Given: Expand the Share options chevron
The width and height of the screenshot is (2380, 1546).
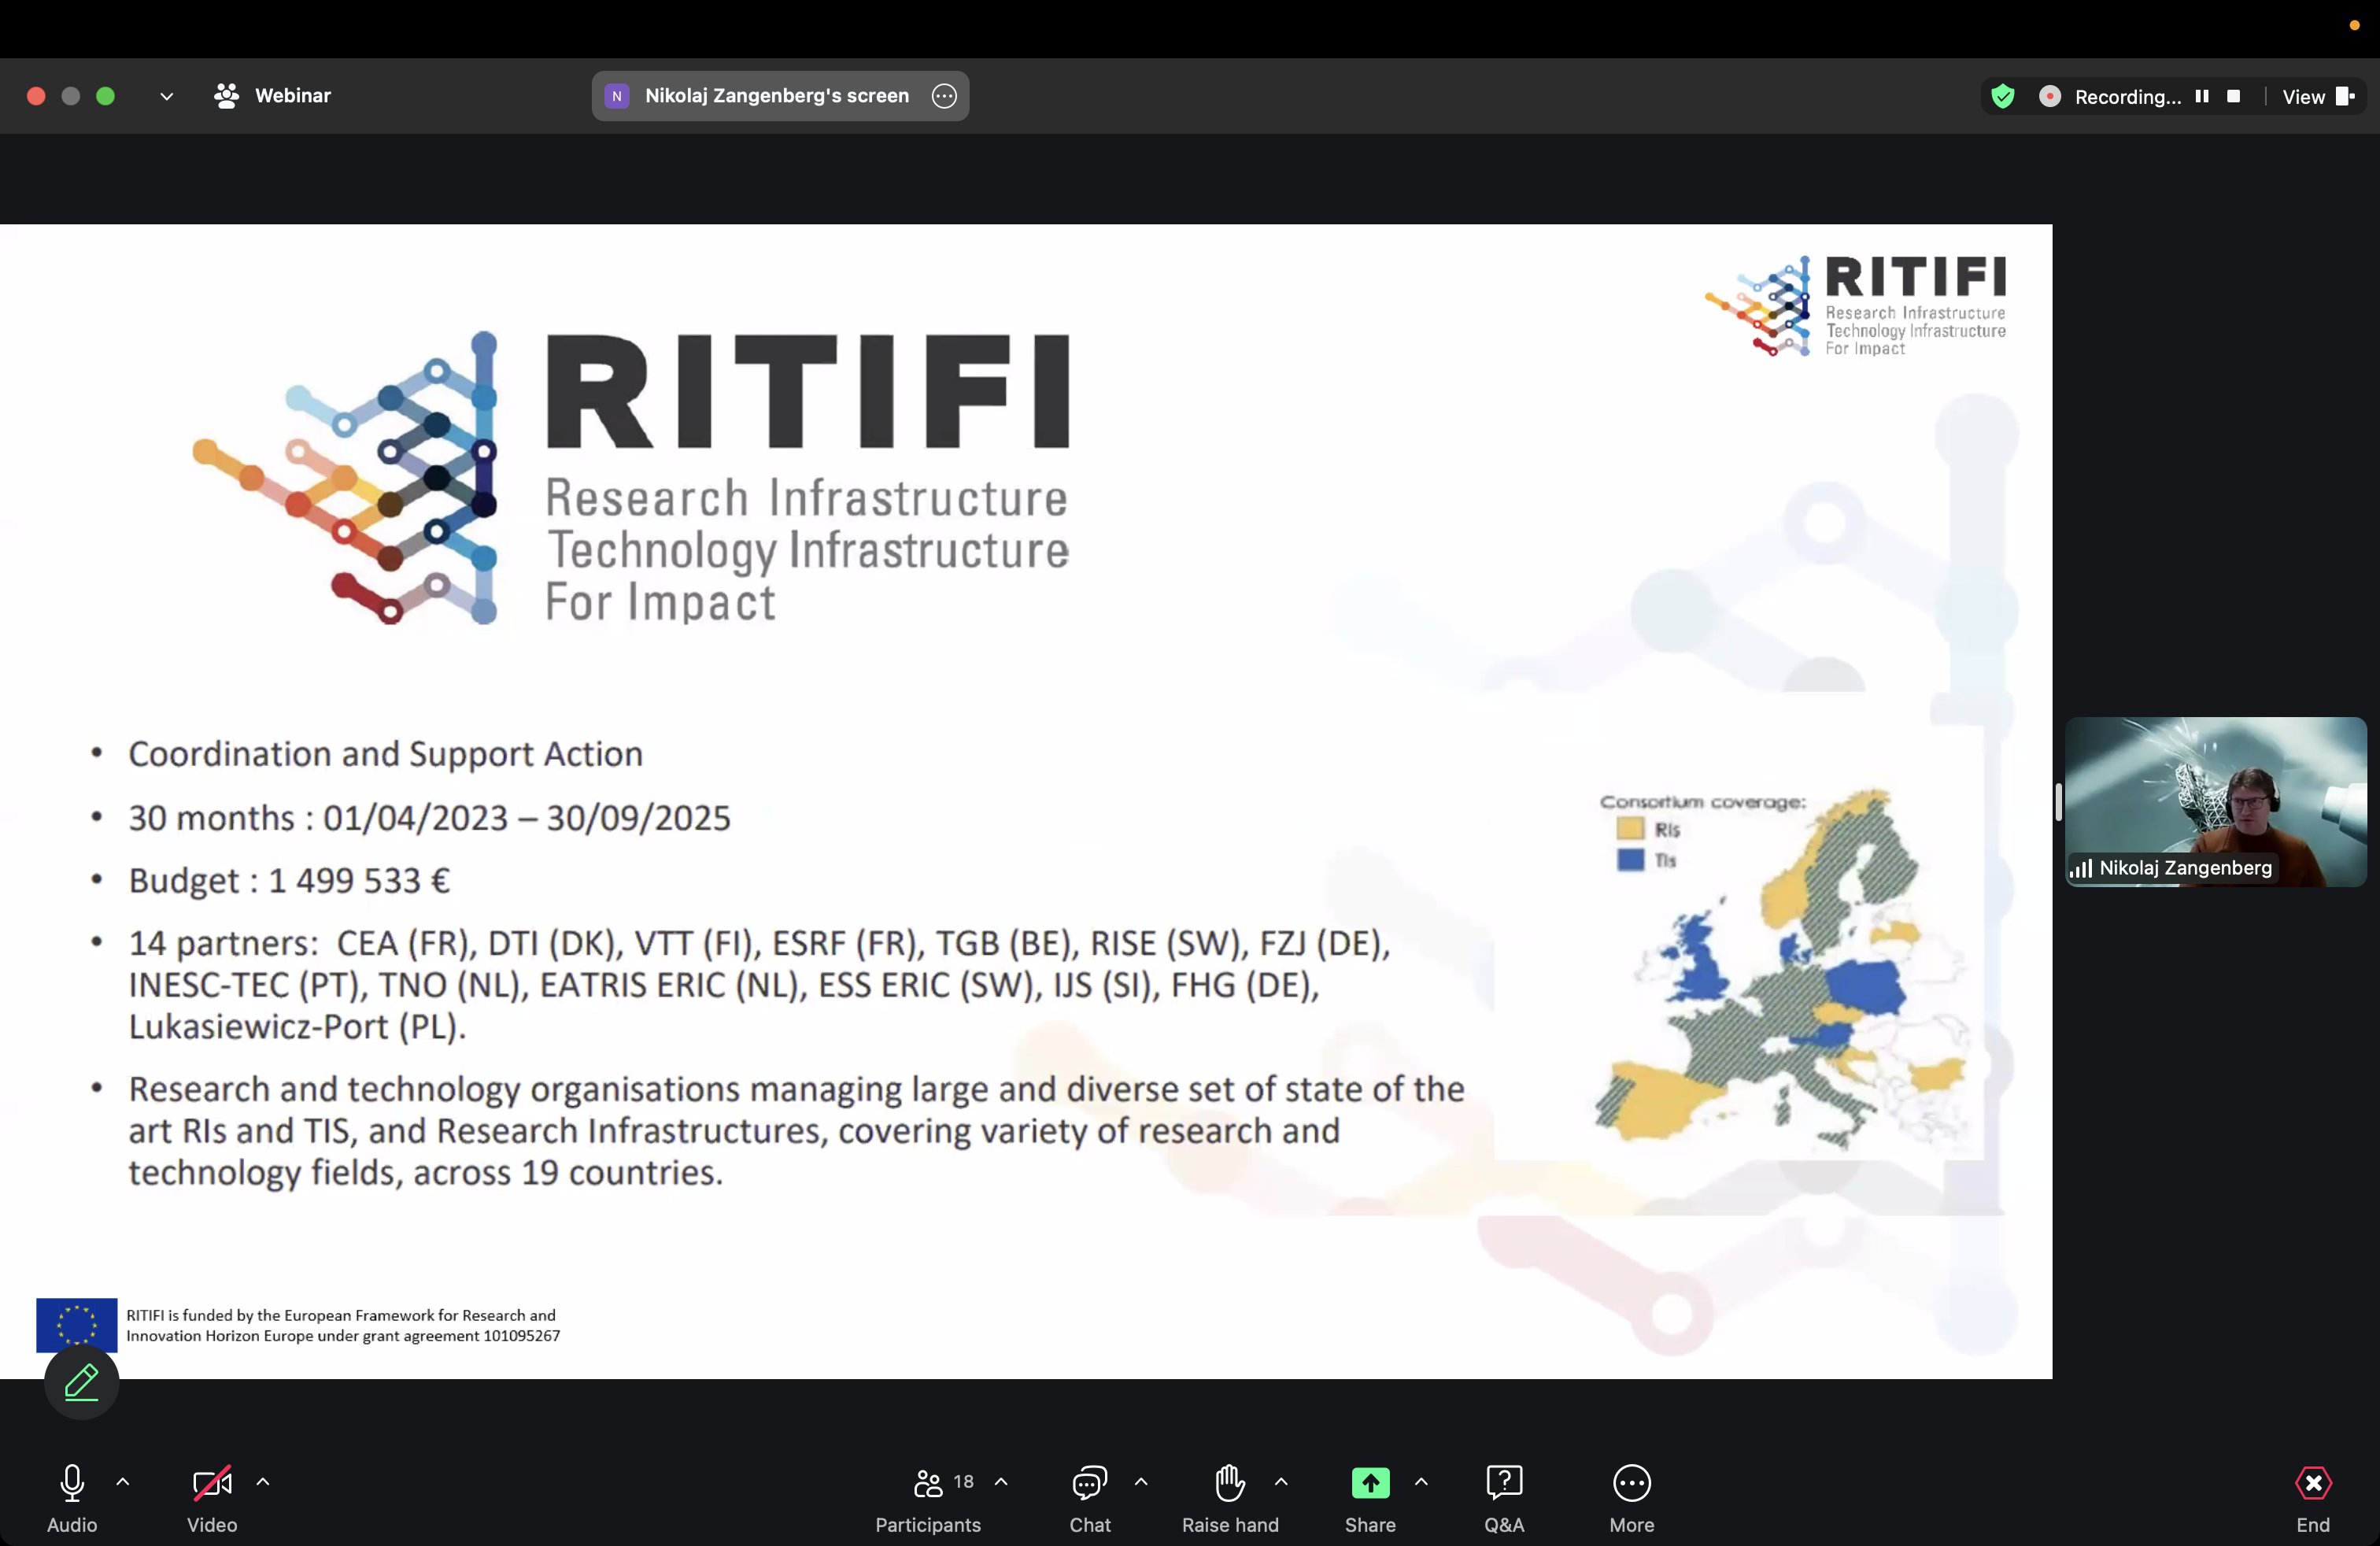Looking at the screenshot, I should pos(1422,1483).
